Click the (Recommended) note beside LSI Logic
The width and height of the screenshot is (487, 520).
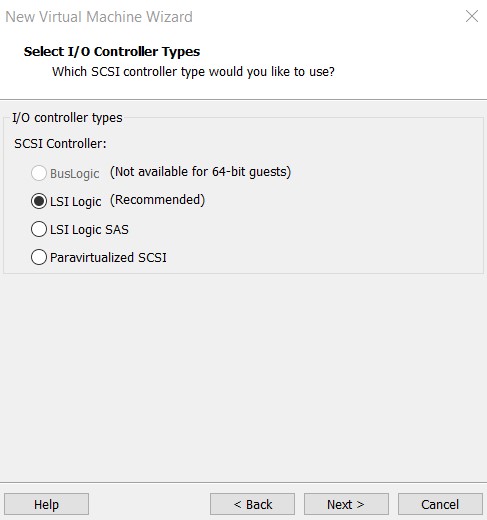(x=157, y=200)
